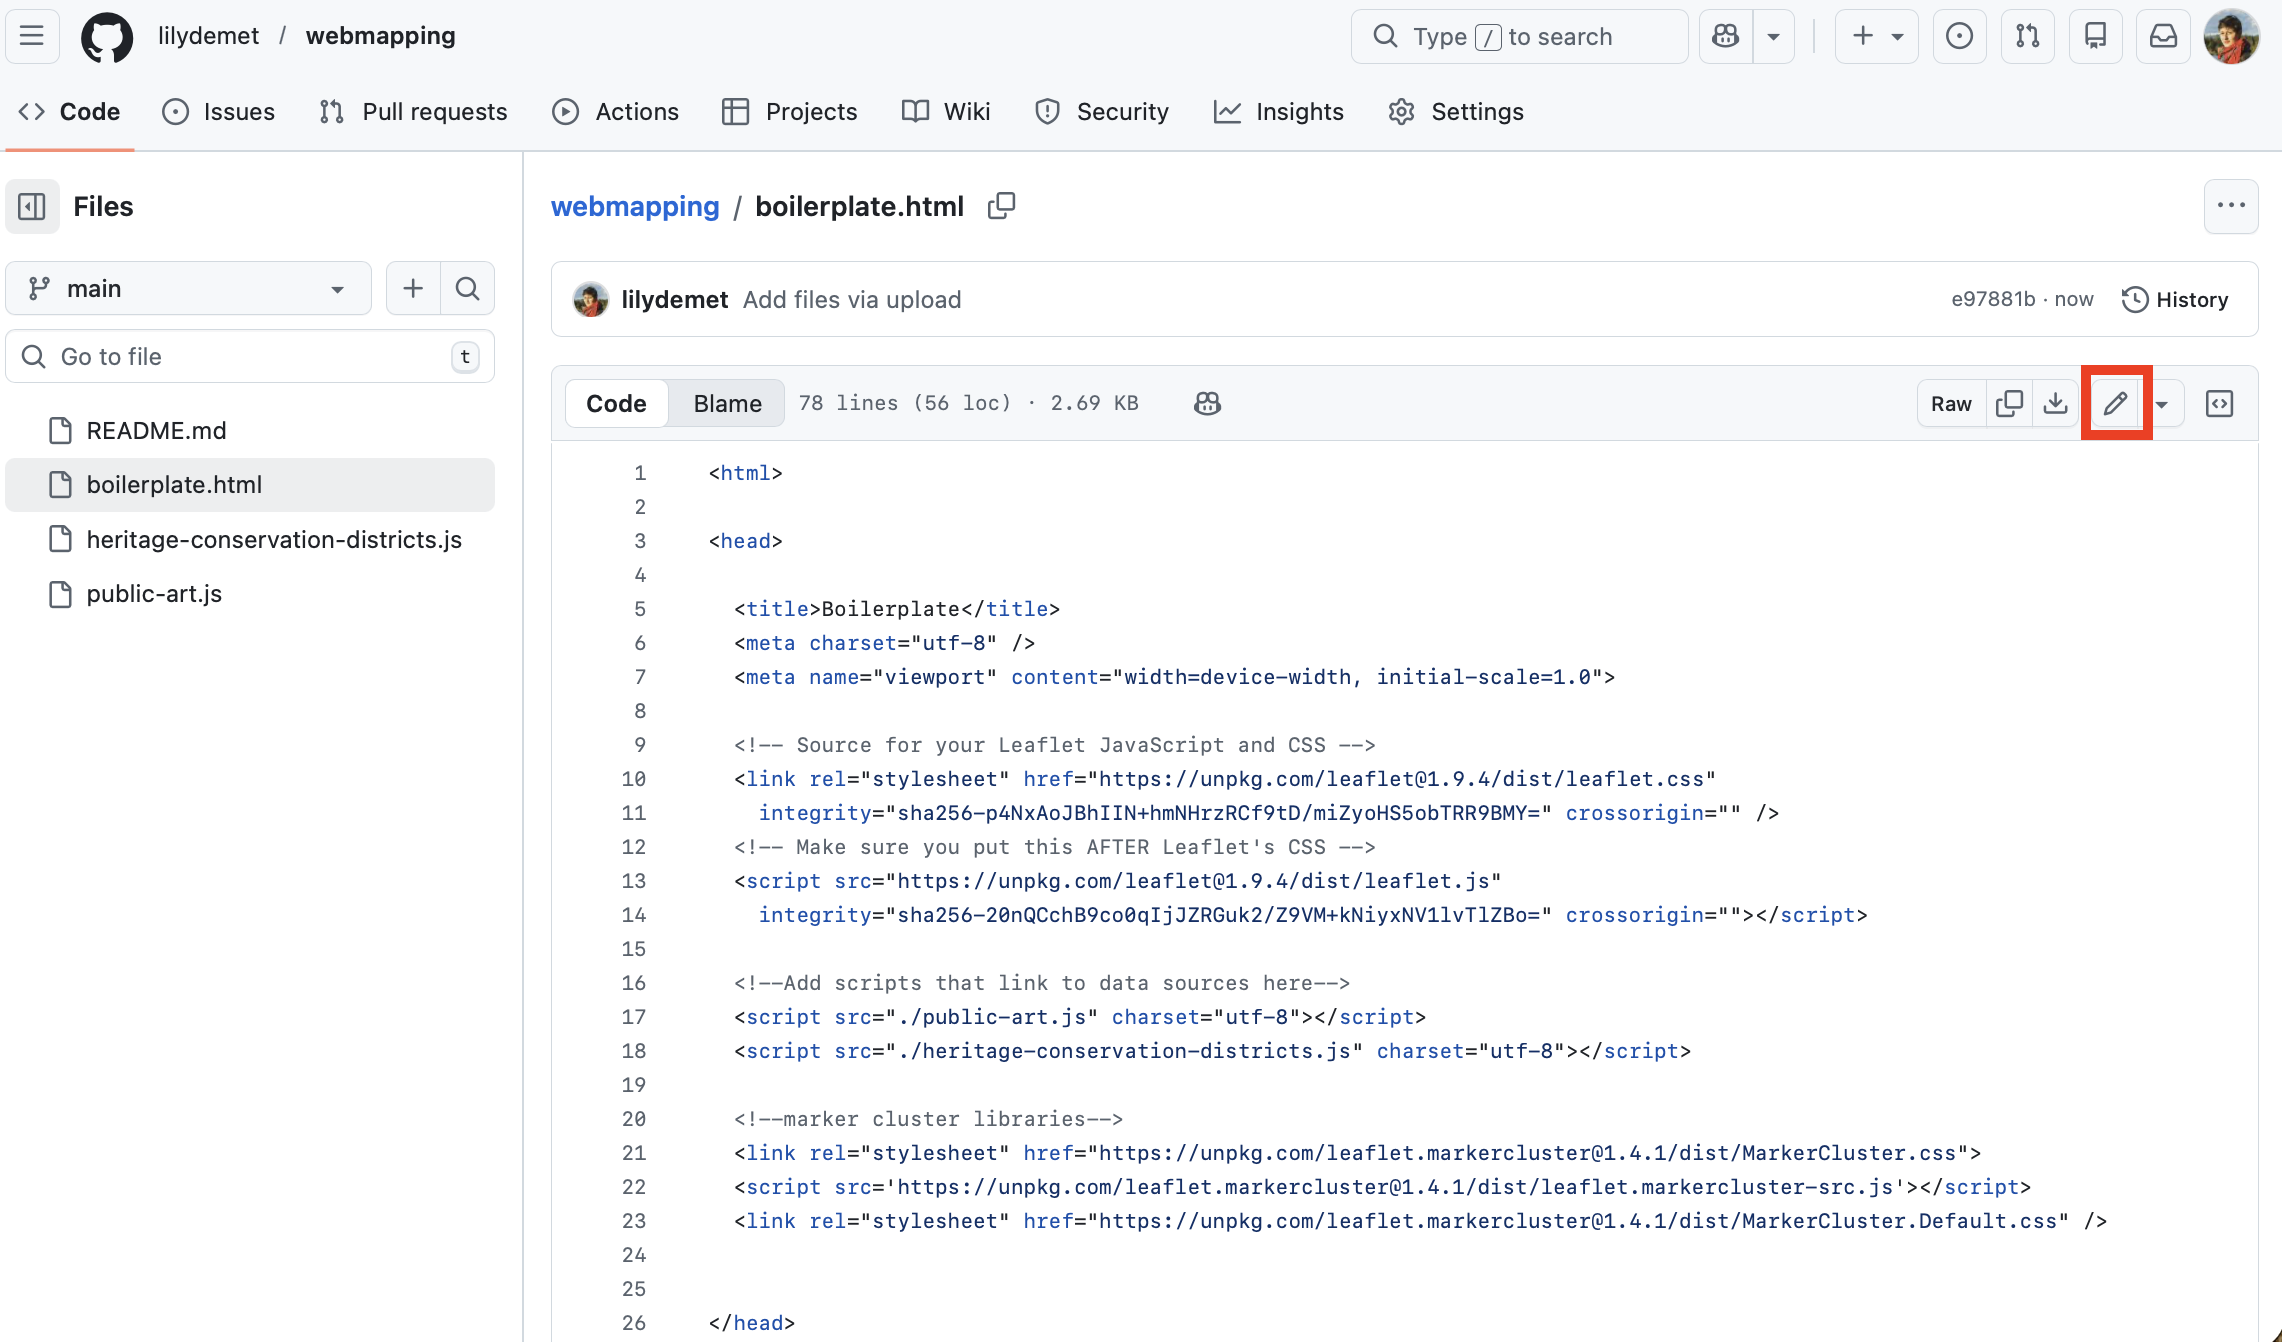Focus the Go to file field
This screenshot has height=1342, width=2282.
pyautogui.click(x=250, y=357)
